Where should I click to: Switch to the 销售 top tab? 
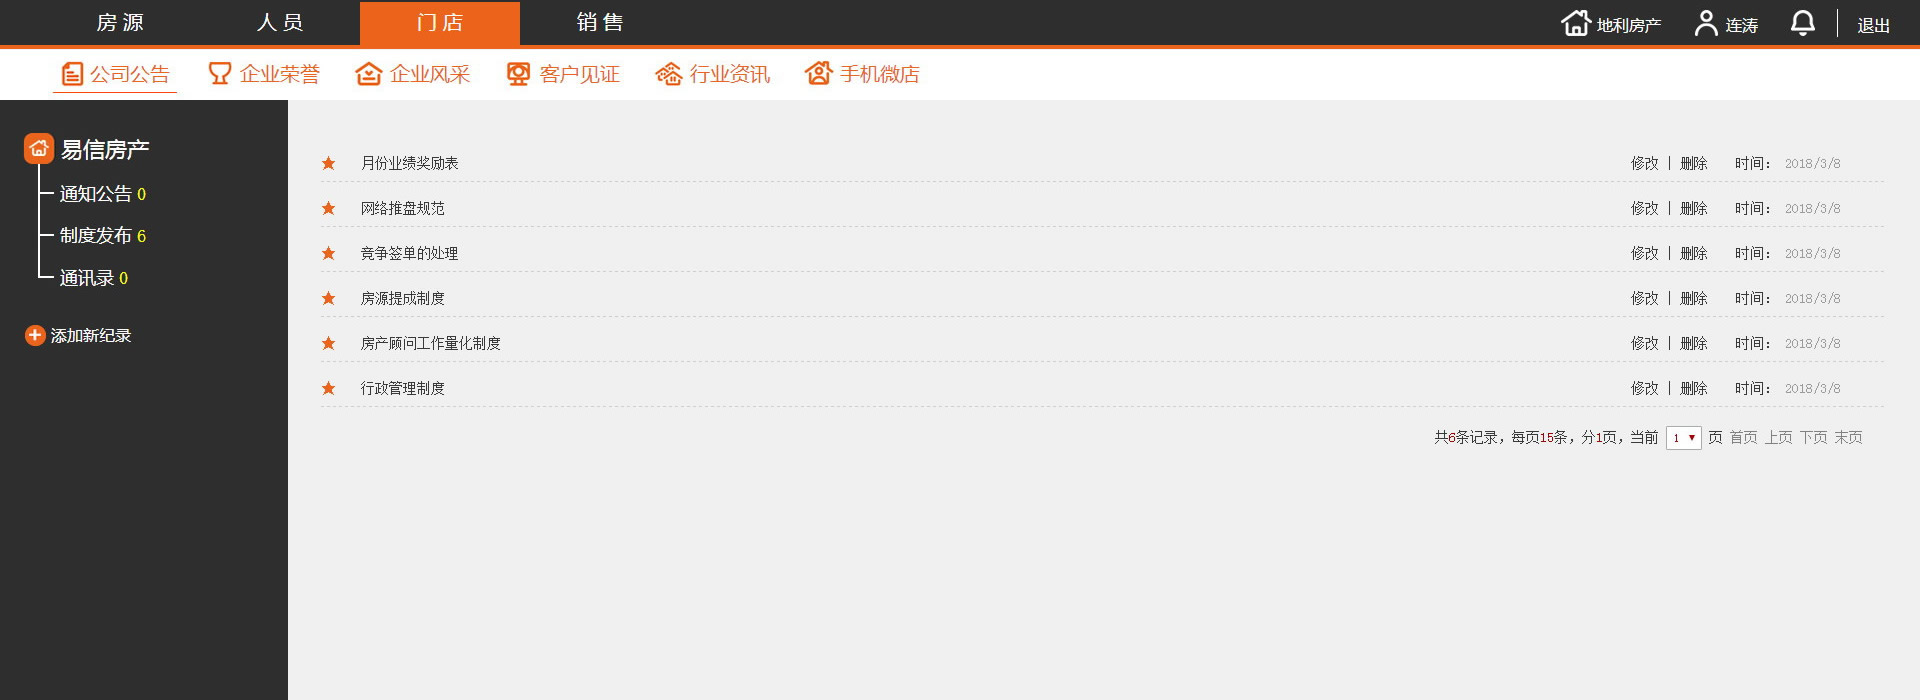click(x=600, y=23)
